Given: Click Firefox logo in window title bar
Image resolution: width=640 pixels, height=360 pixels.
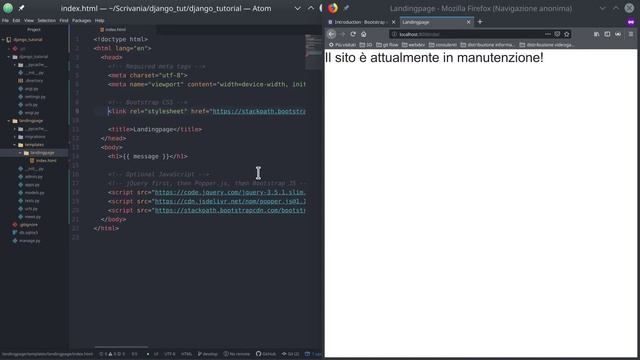Looking at the screenshot, I should click(333, 8).
